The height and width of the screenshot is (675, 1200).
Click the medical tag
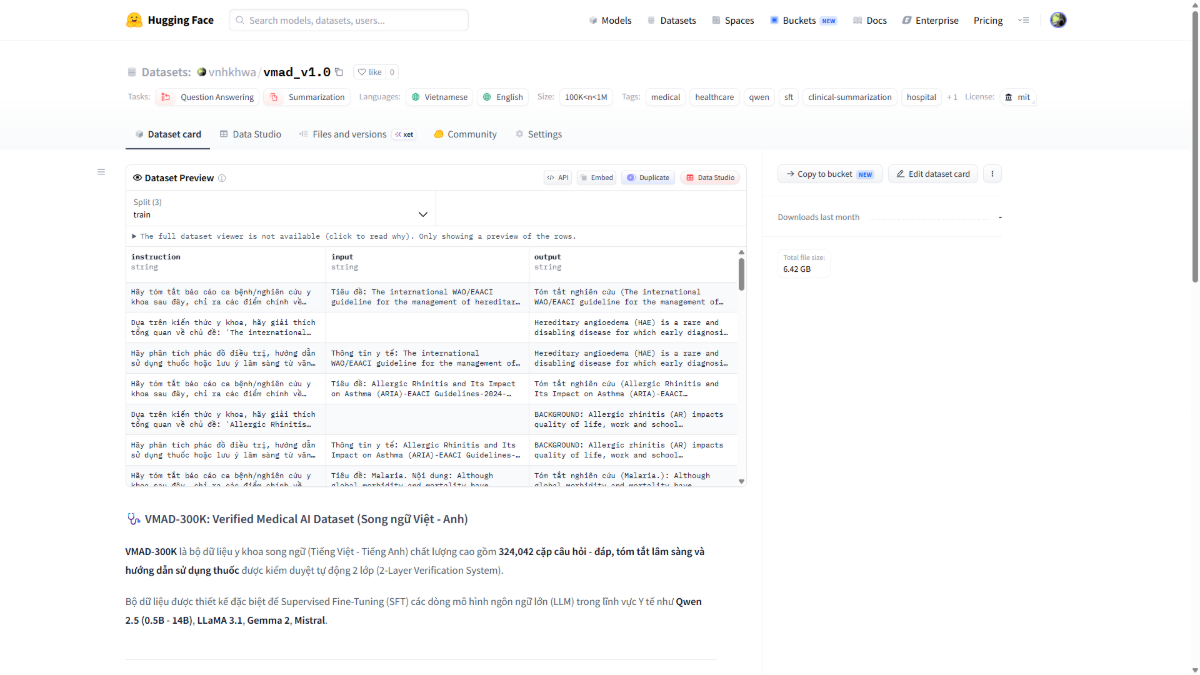click(x=665, y=97)
